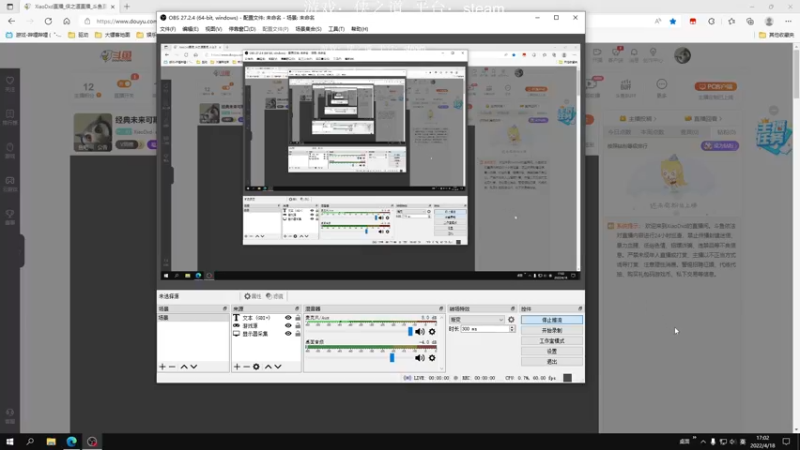
Task: Undock the scenes panel with its header icon
Action: point(224,309)
